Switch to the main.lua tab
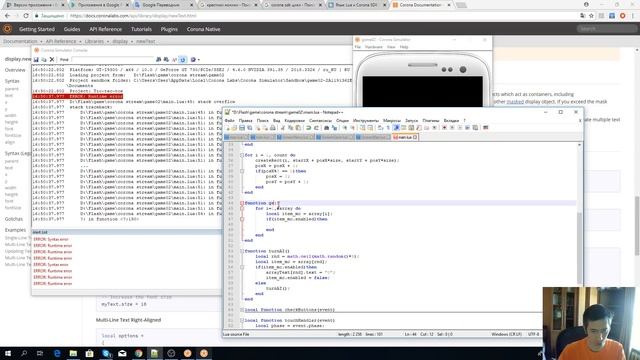640x360 pixels. [404, 137]
